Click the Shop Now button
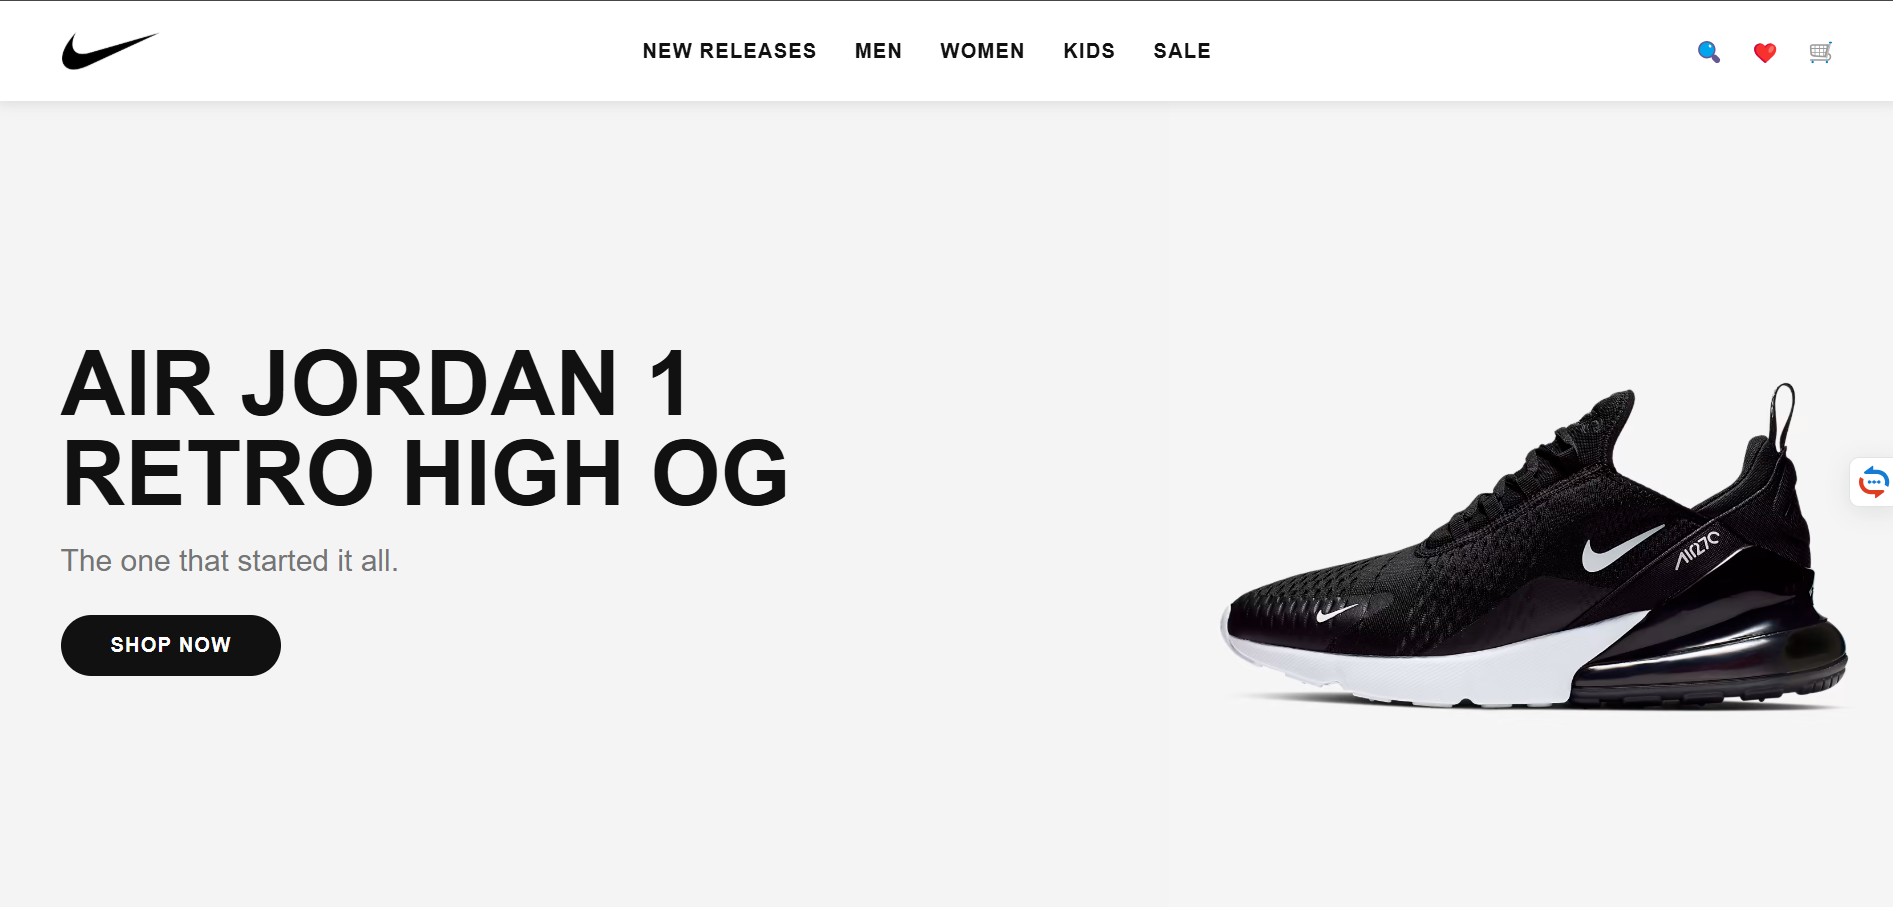Image resolution: width=1893 pixels, height=907 pixels. click(x=171, y=645)
